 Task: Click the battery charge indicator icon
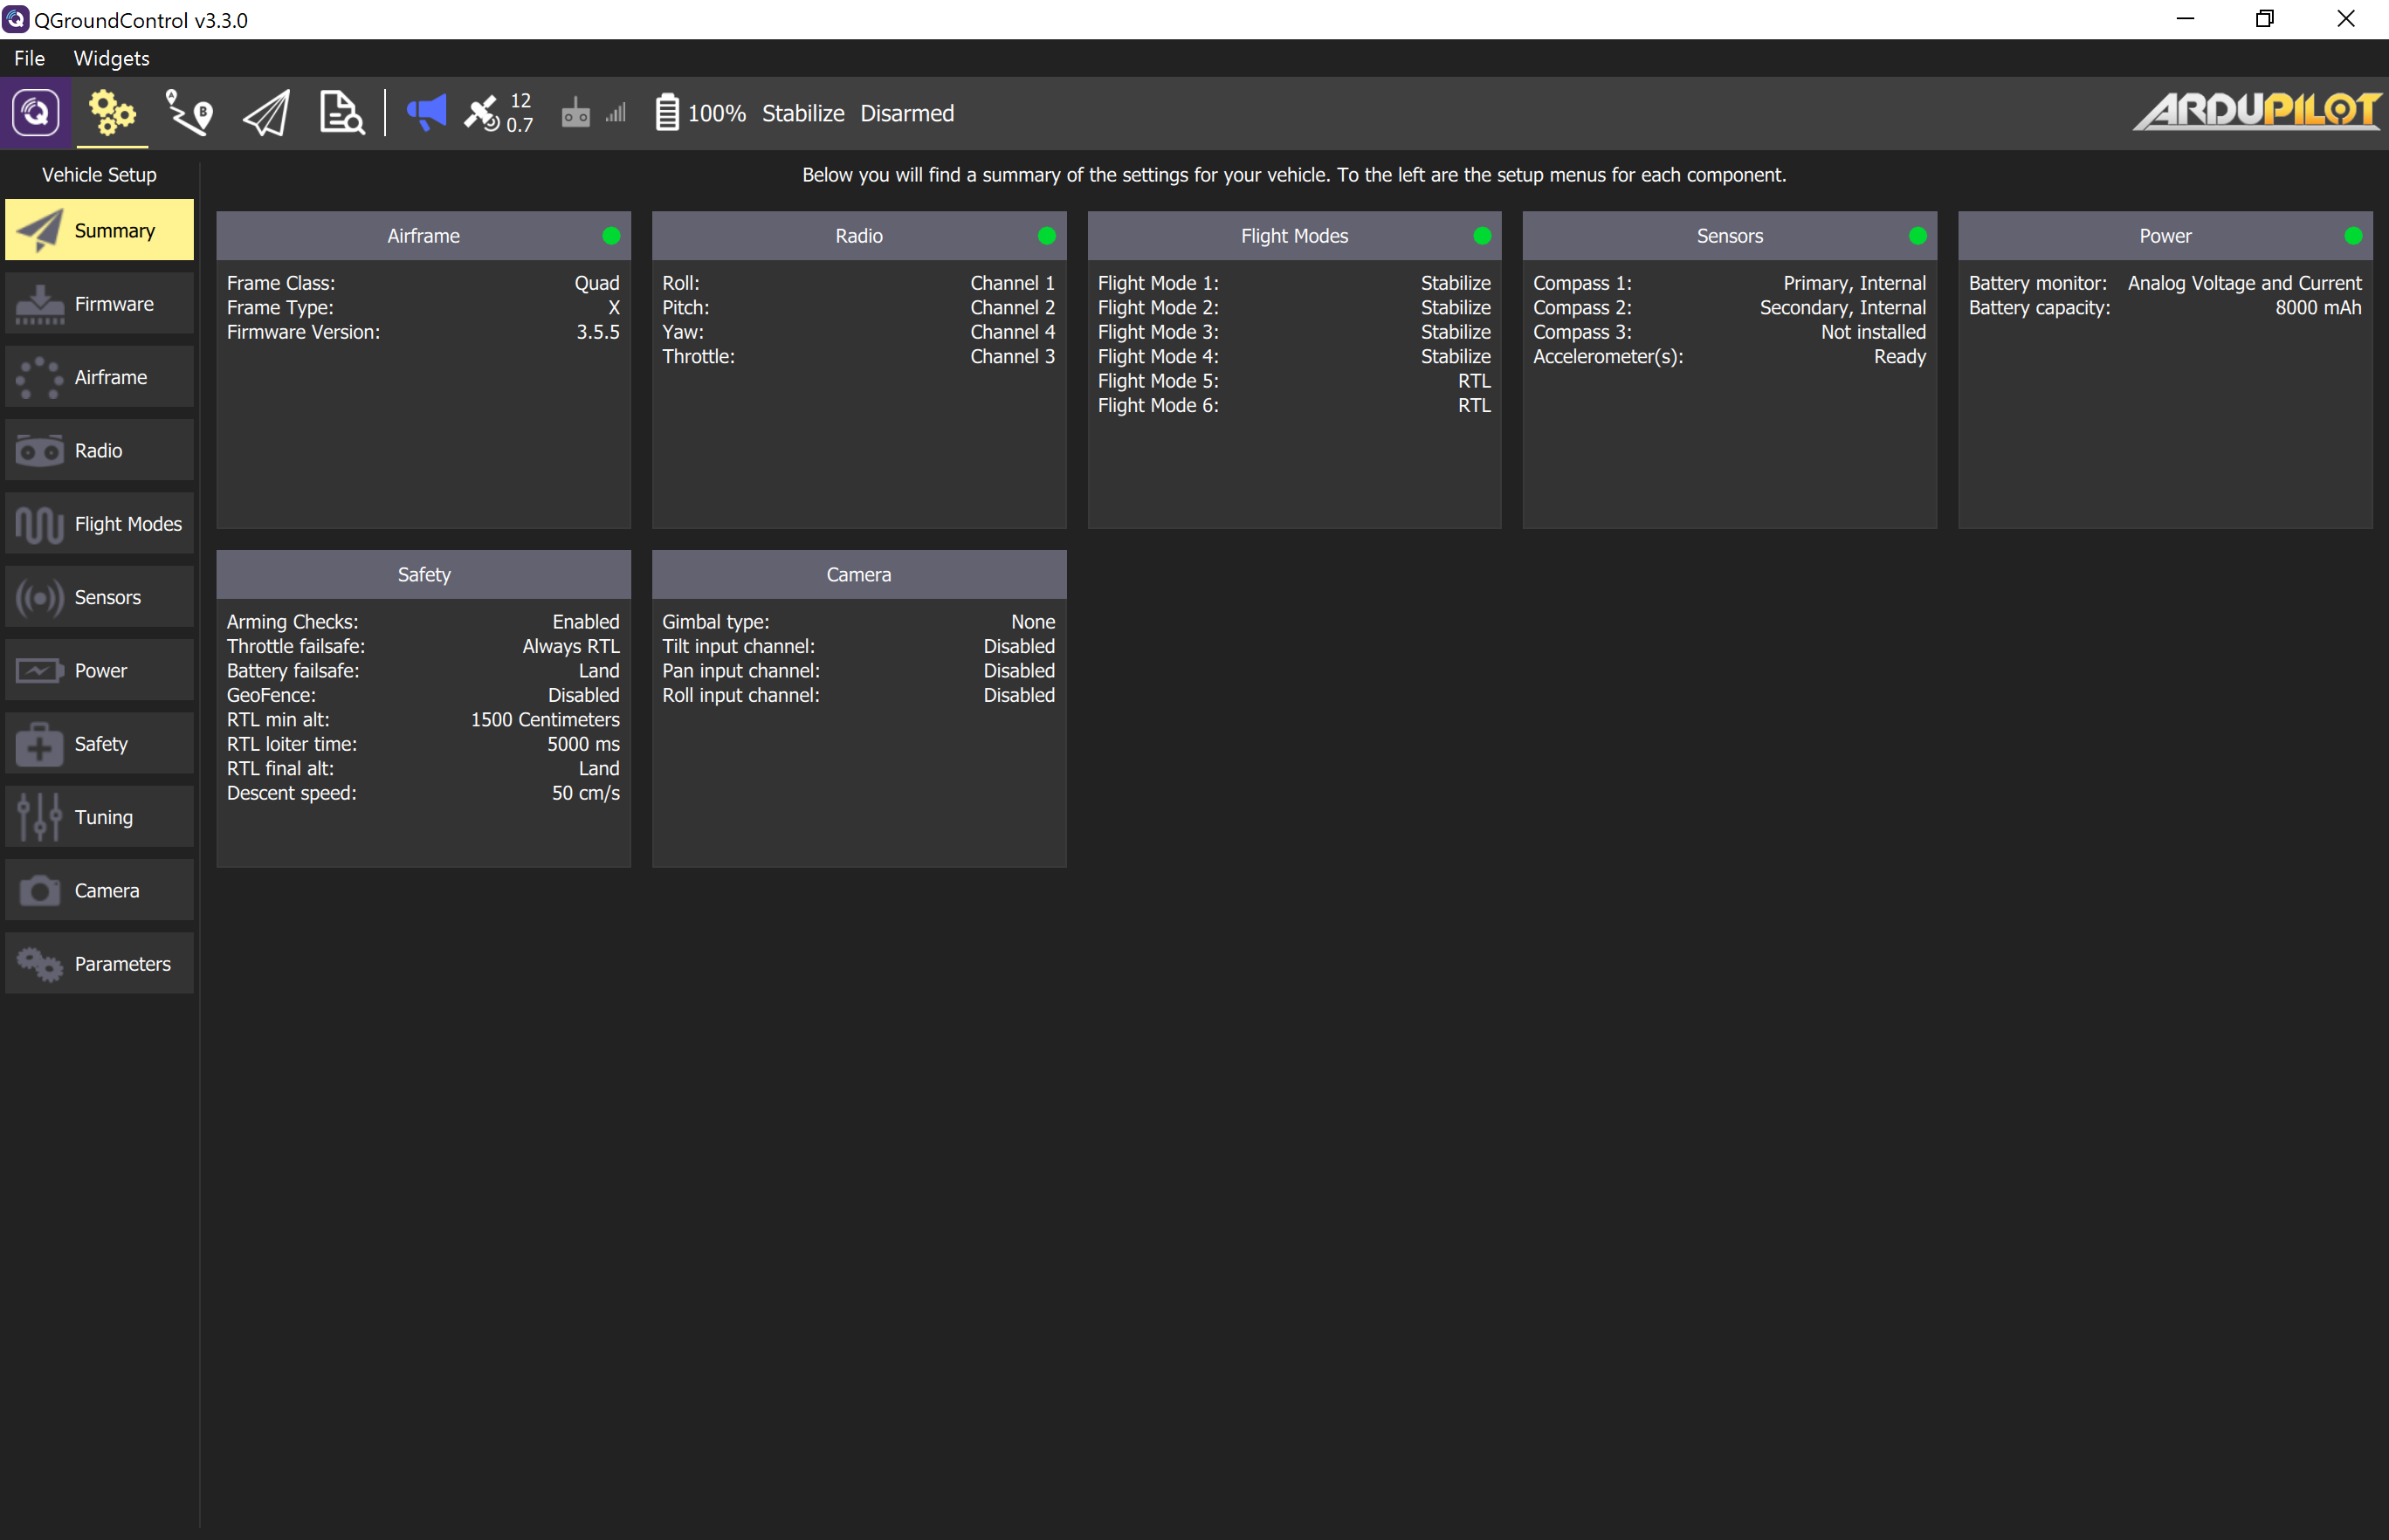coord(667,113)
